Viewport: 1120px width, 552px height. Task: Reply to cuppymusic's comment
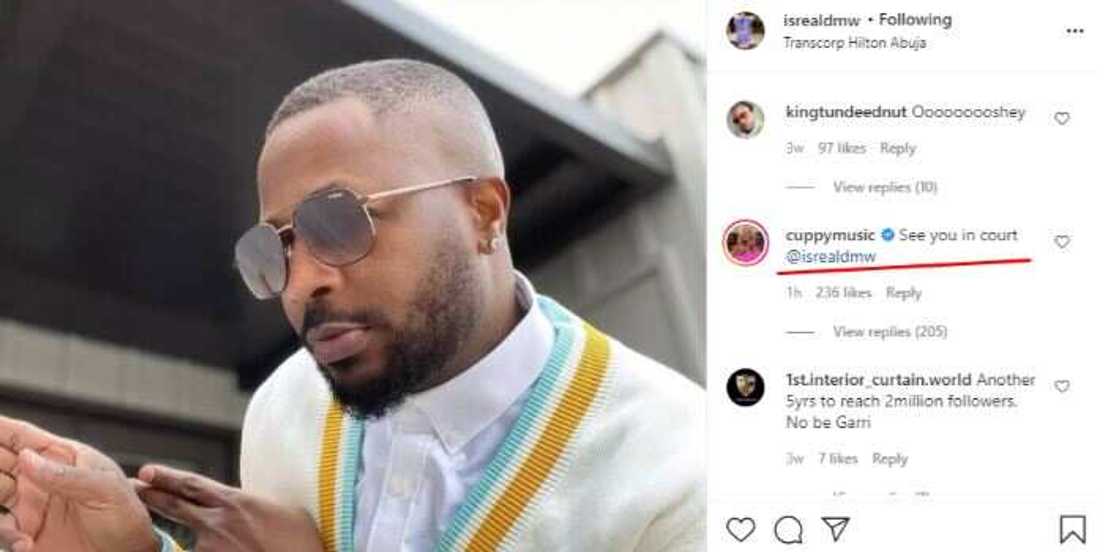[903, 293]
